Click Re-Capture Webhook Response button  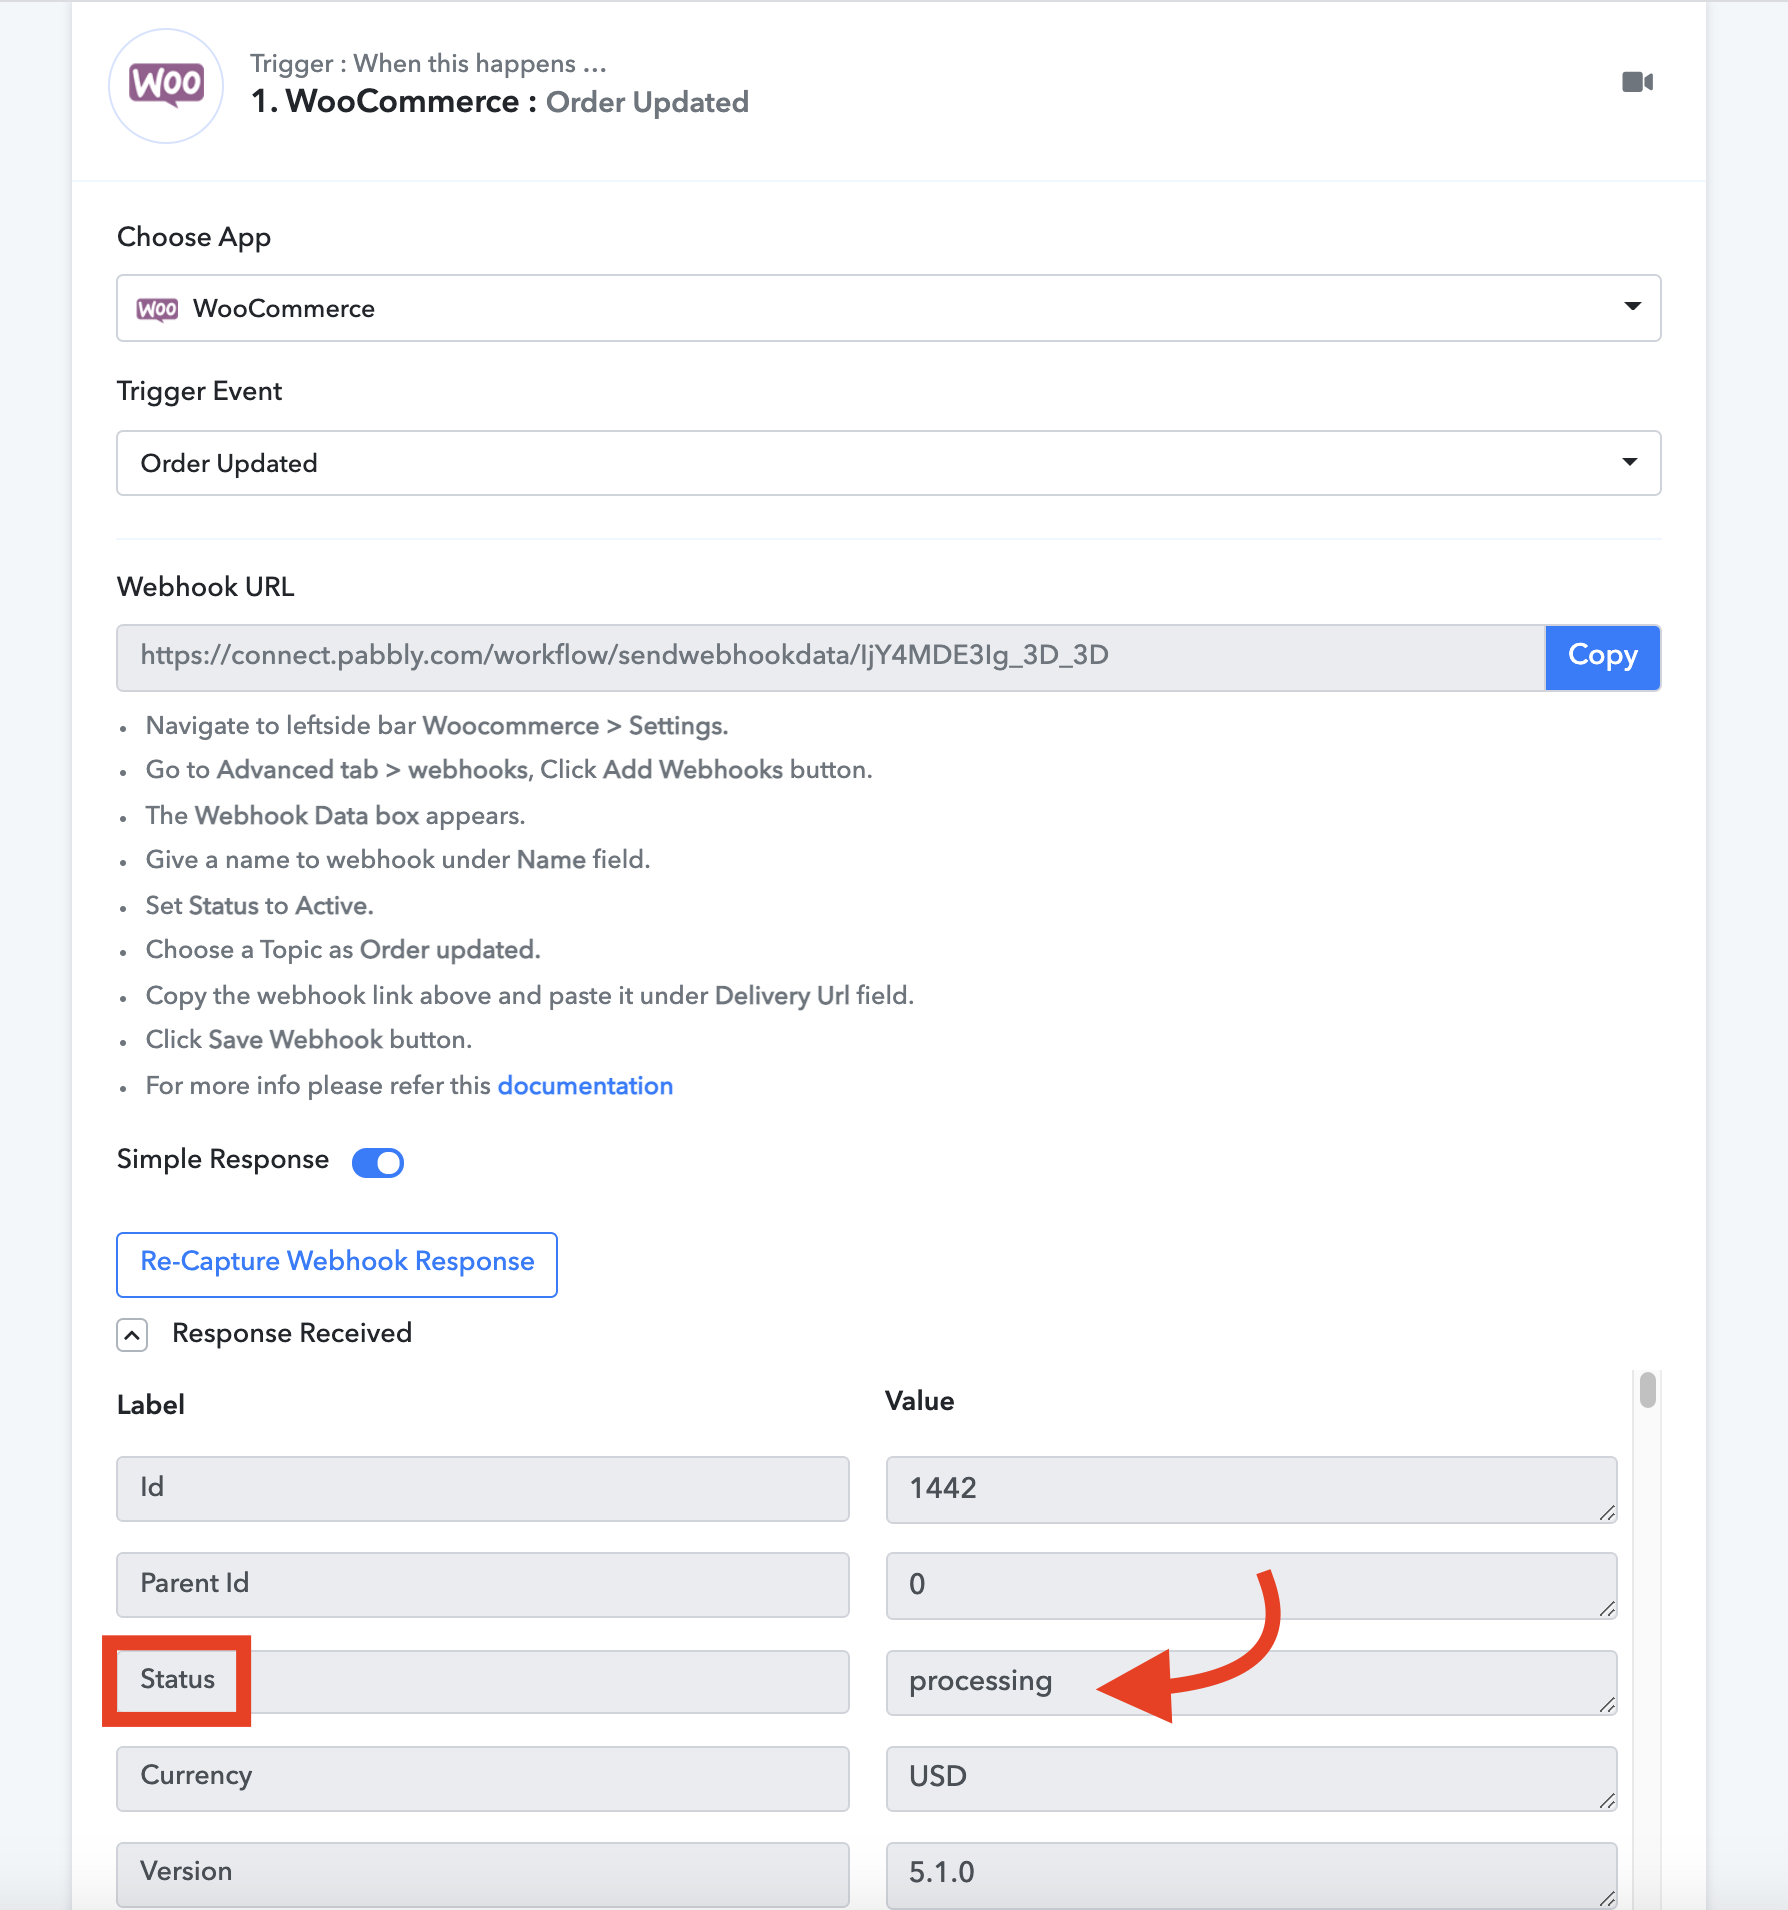pos(337,1264)
